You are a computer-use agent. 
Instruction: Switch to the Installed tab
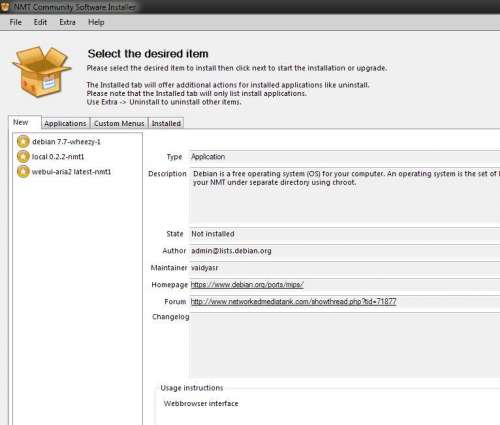166,123
